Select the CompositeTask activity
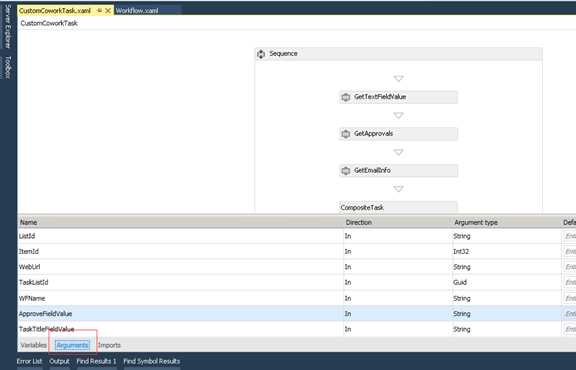Viewport: 576px width, 370px height. click(x=398, y=207)
